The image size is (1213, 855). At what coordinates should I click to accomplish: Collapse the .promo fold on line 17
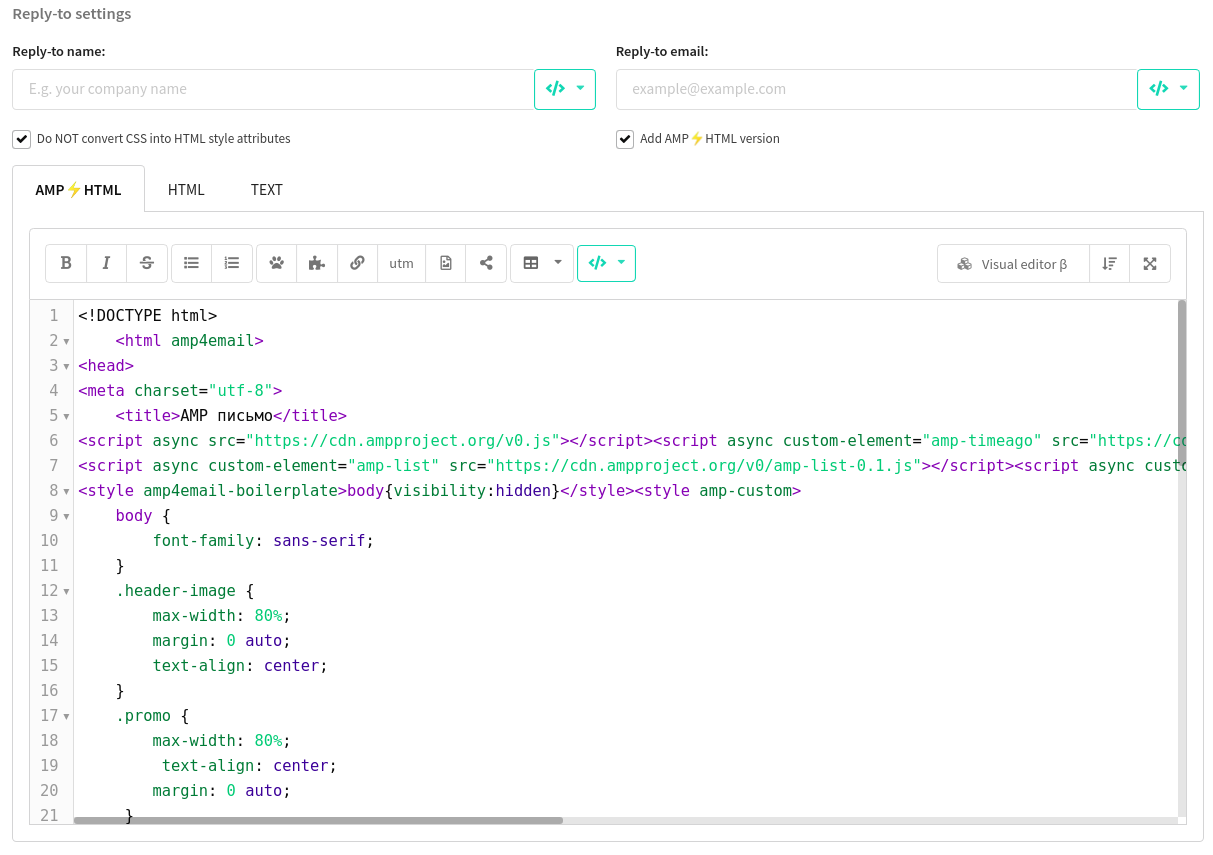66,716
